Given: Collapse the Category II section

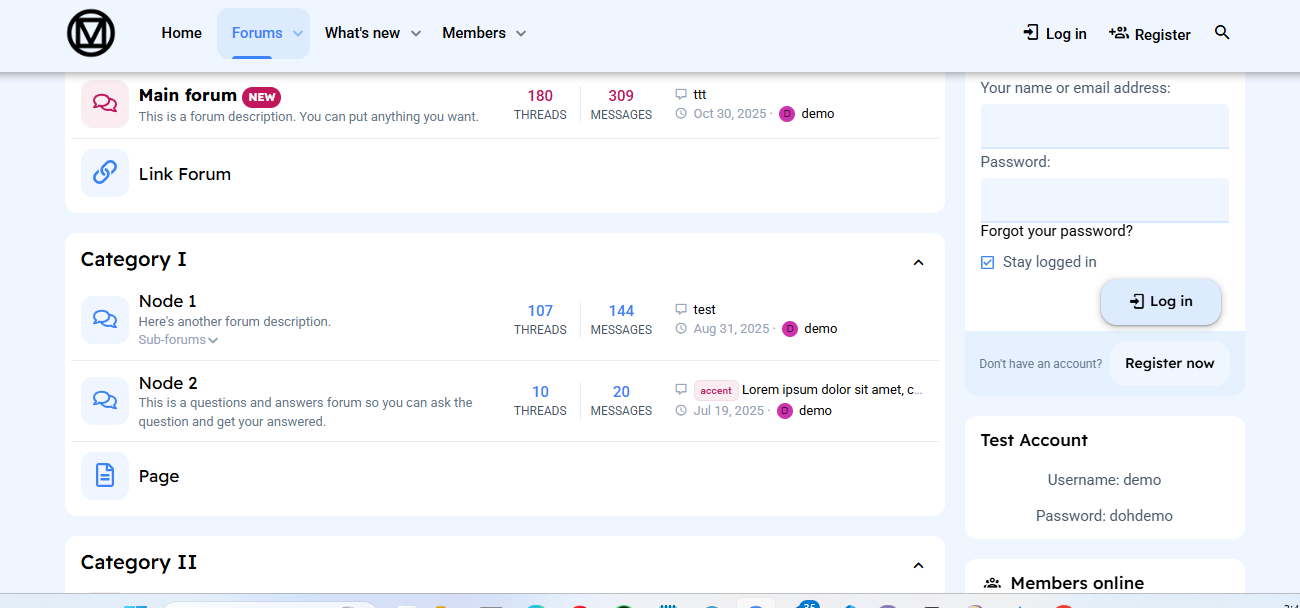Looking at the screenshot, I should tap(919, 565).
